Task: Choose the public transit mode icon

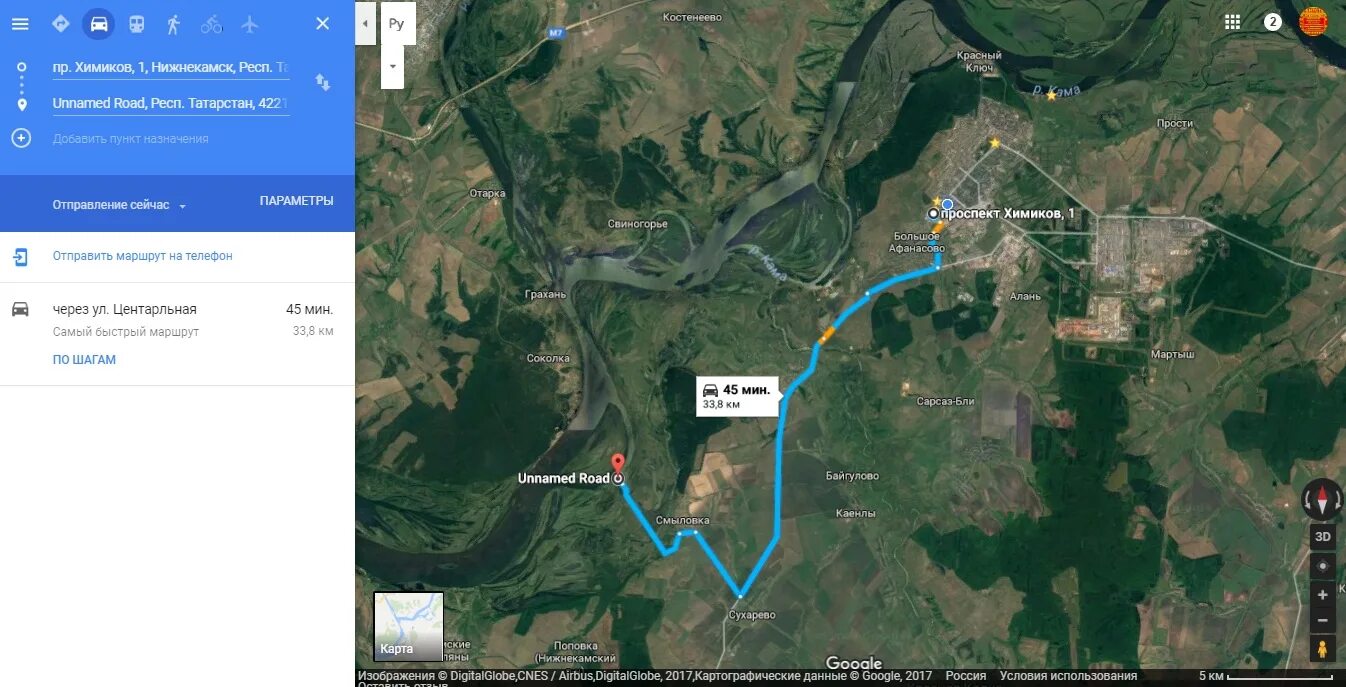Action: point(136,24)
